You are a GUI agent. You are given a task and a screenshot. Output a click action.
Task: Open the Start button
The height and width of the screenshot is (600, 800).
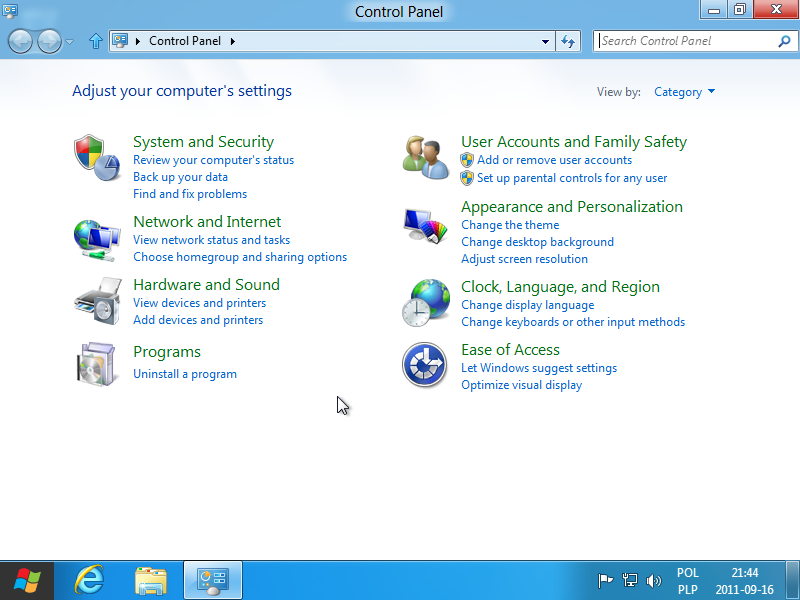(x=27, y=581)
